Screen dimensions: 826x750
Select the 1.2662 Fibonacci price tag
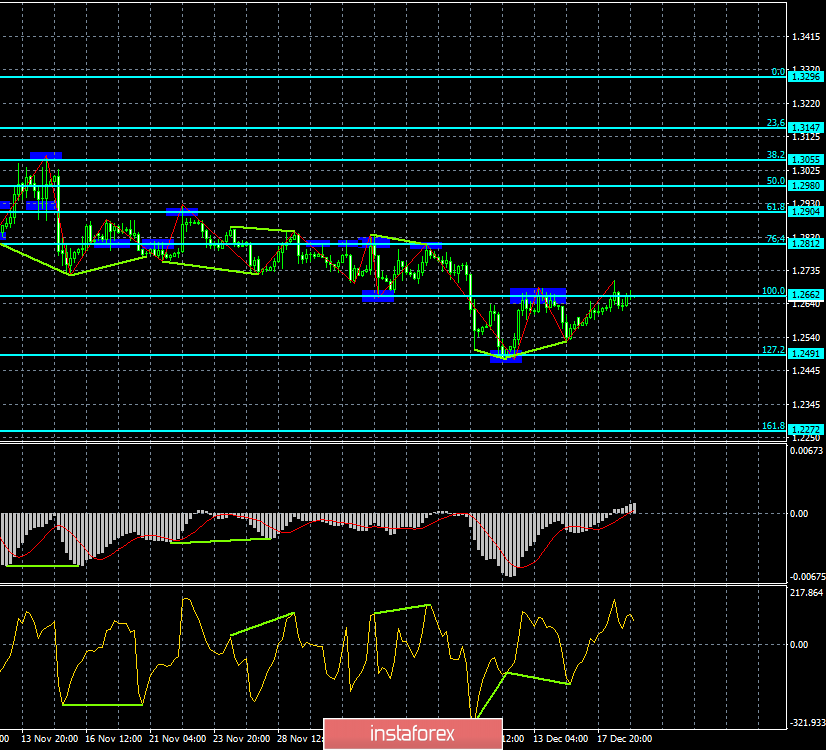click(x=805, y=295)
